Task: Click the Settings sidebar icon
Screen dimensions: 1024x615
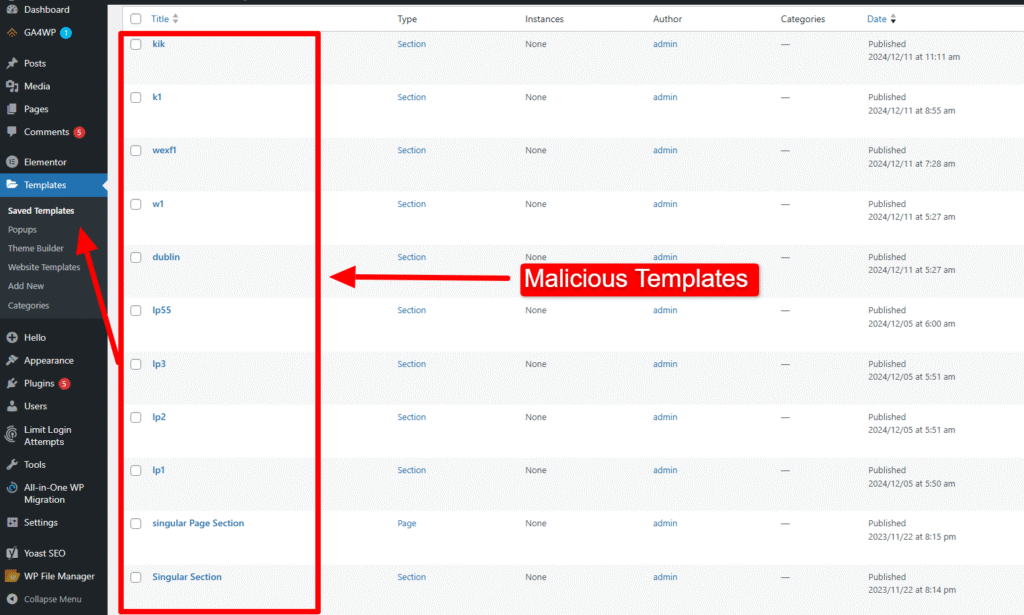Action: pyautogui.click(x=12, y=523)
